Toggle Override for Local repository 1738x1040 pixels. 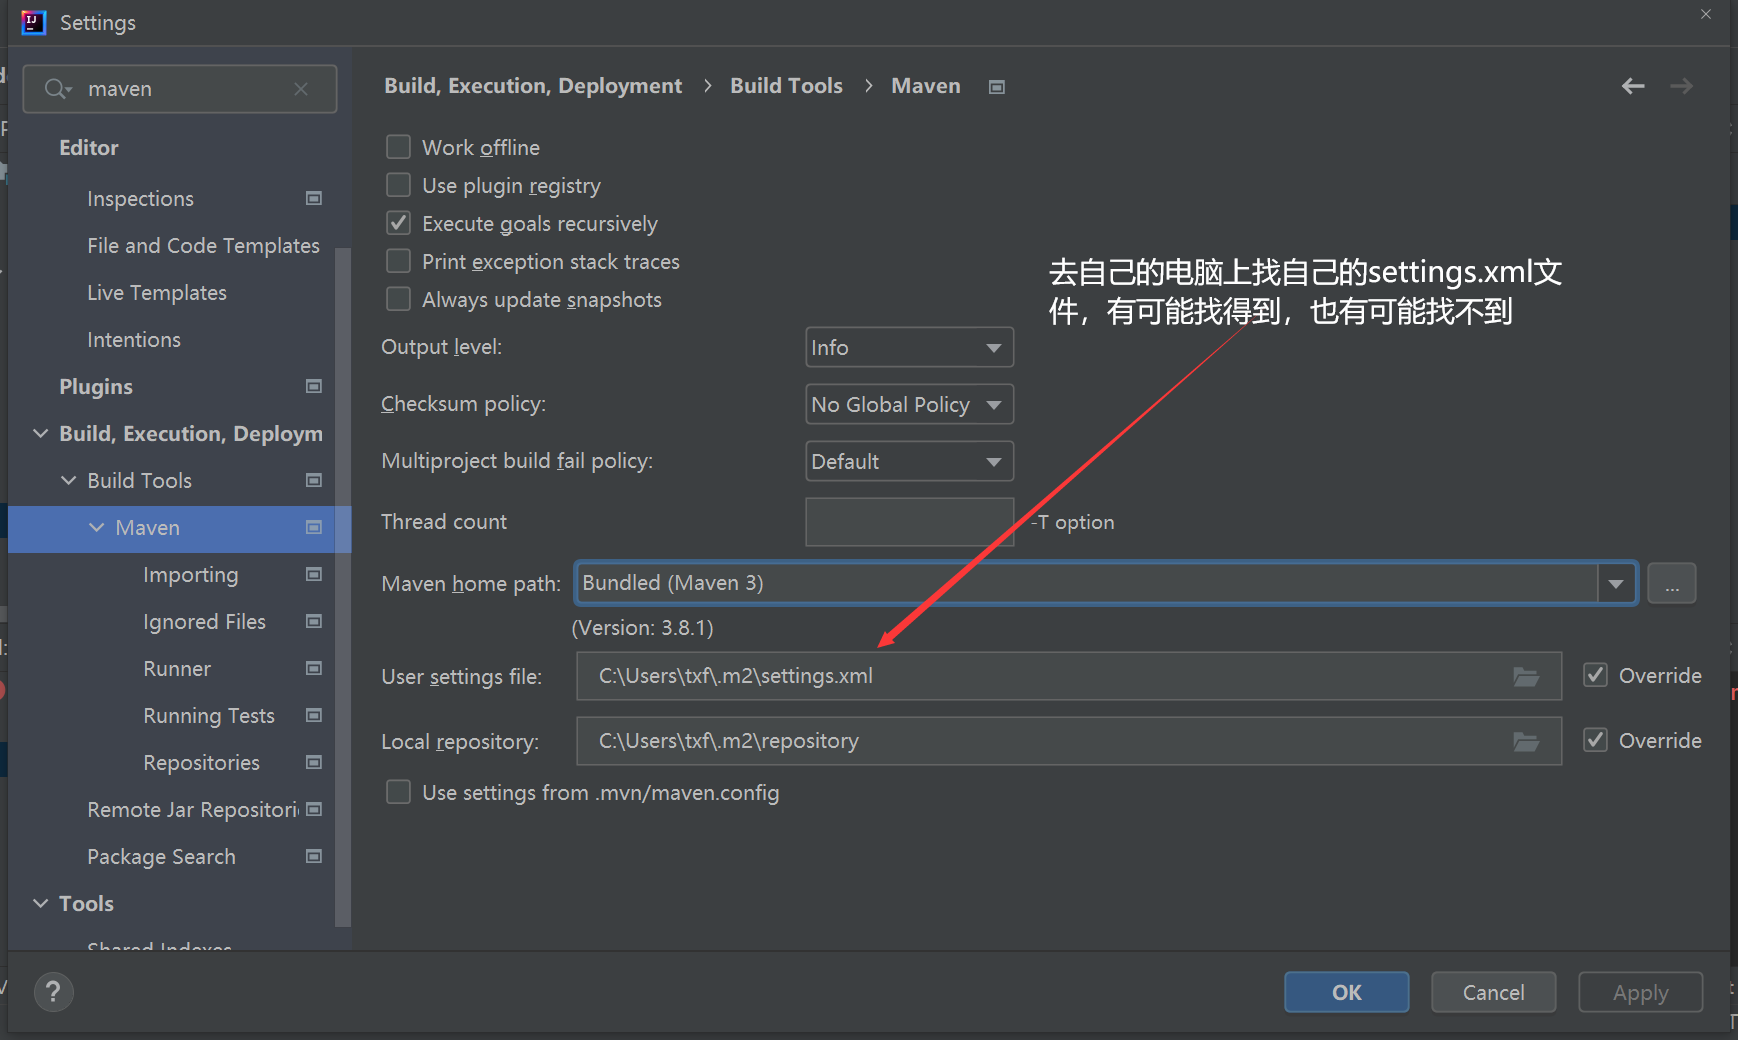[1596, 740]
